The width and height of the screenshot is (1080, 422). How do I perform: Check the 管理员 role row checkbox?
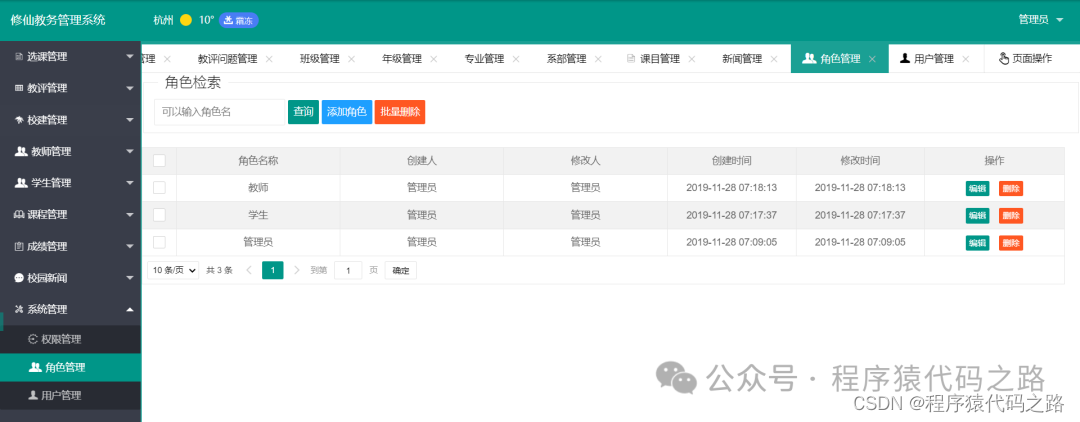point(159,242)
